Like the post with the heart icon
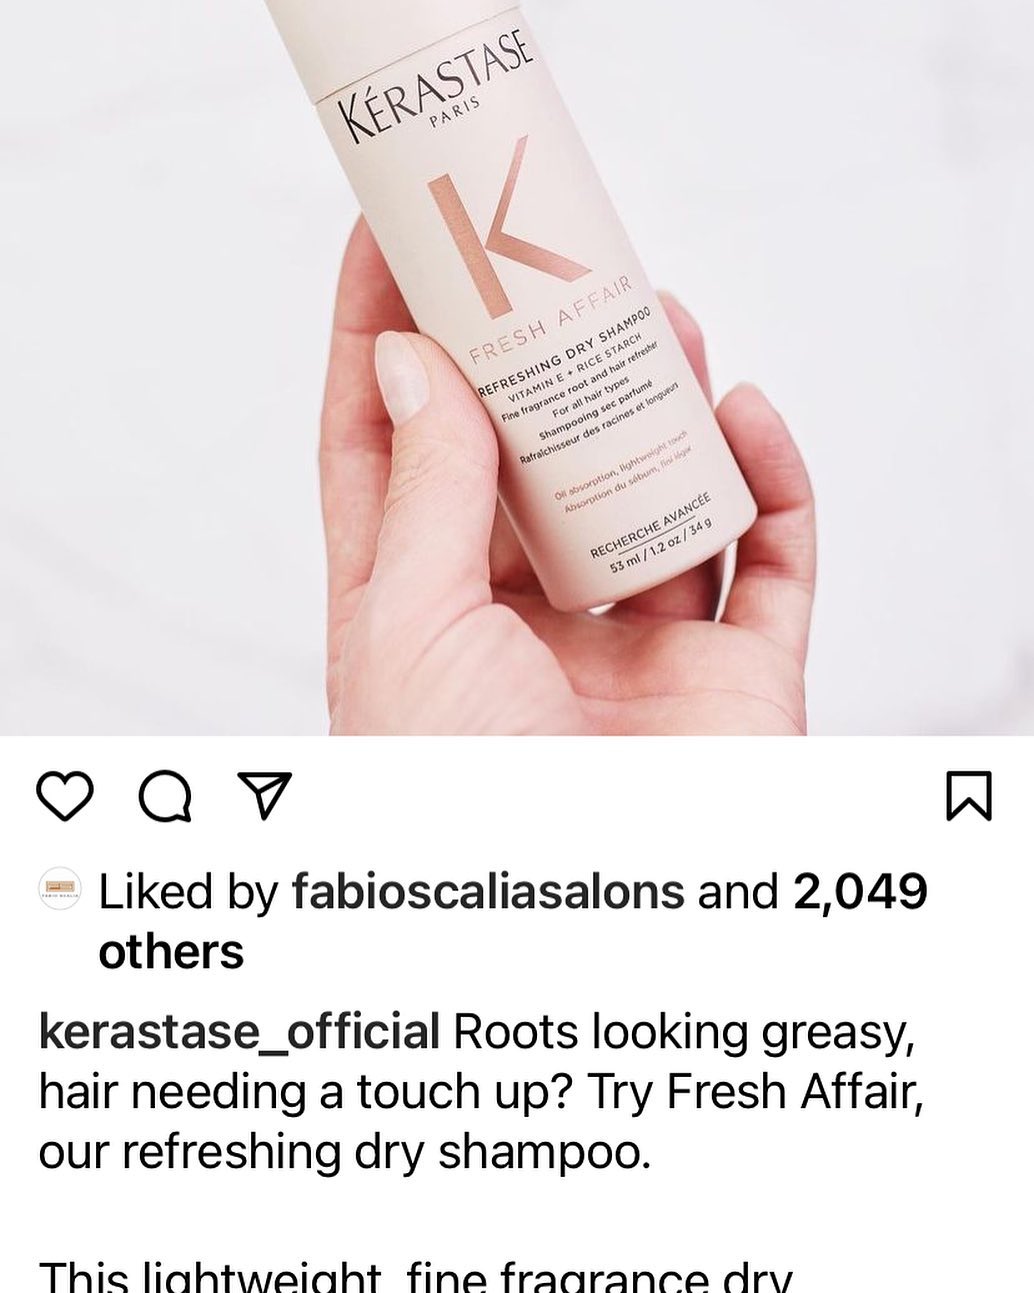1034x1293 pixels. pyautogui.click(x=65, y=796)
